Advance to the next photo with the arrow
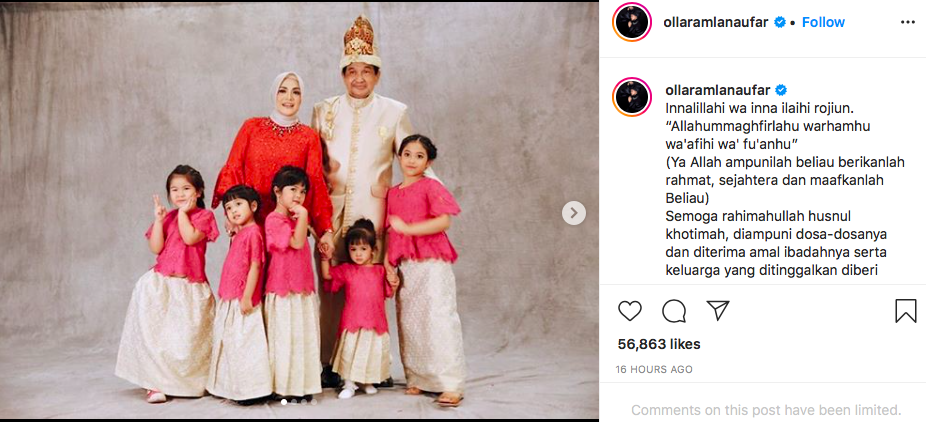 pyautogui.click(x=573, y=212)
